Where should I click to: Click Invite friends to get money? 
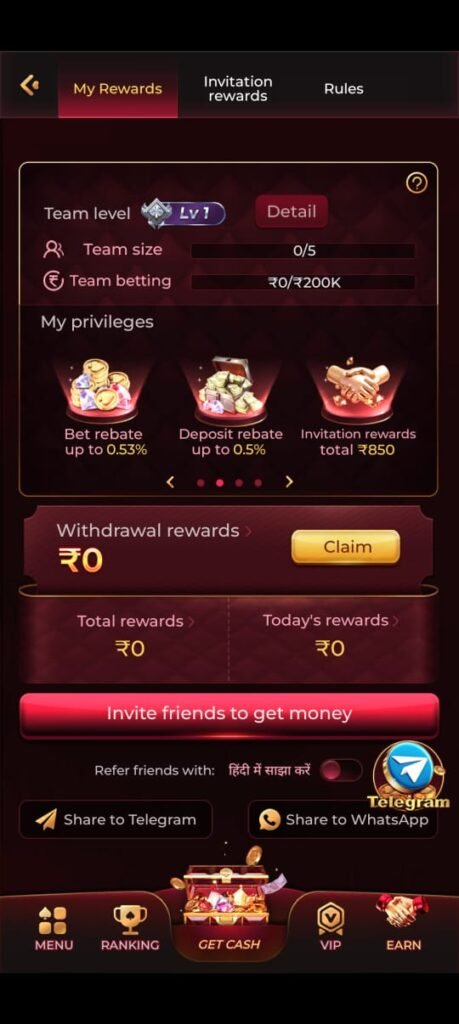229,714
